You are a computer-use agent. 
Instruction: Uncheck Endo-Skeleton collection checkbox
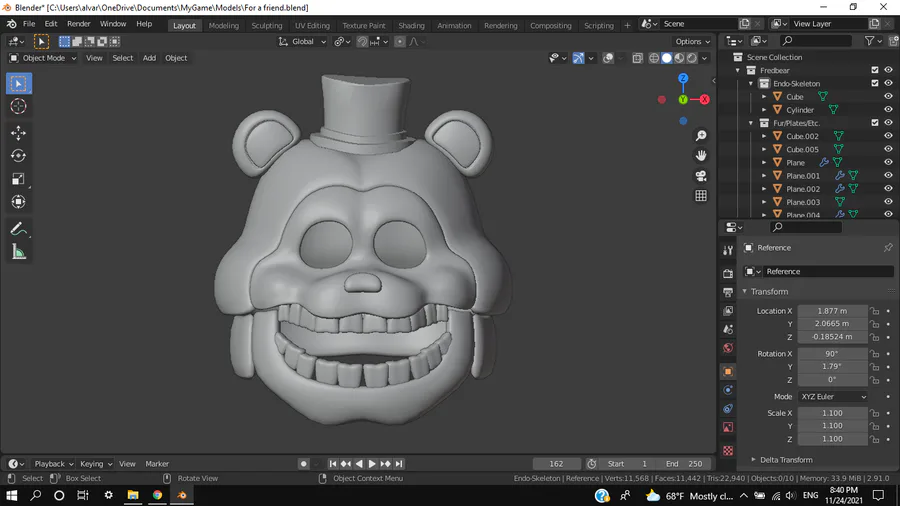point(875,83)
